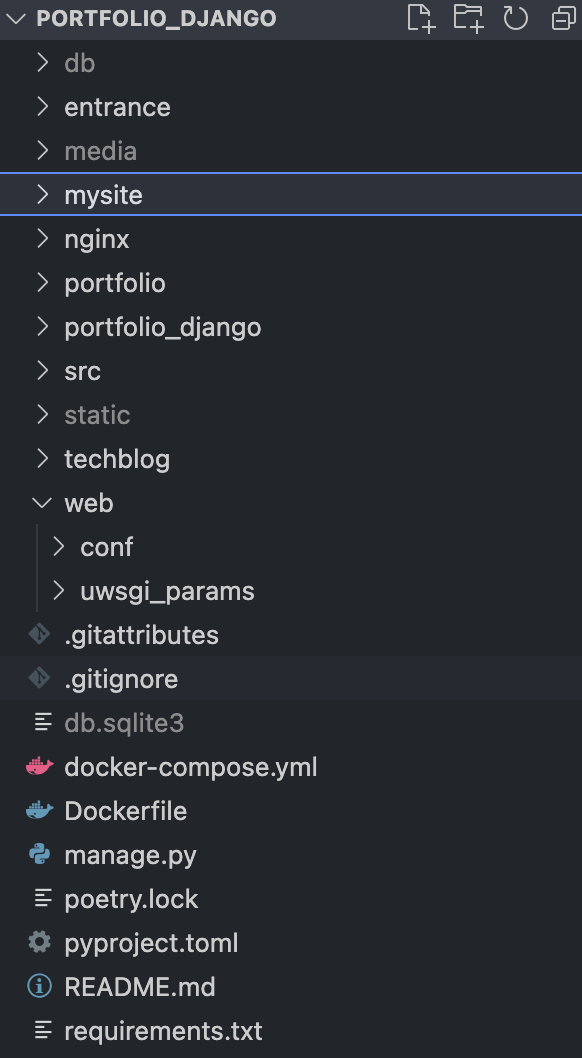Click the Refresh Explorer icon
Viewport: 582px width, 1058px height.
click(515, 18)
